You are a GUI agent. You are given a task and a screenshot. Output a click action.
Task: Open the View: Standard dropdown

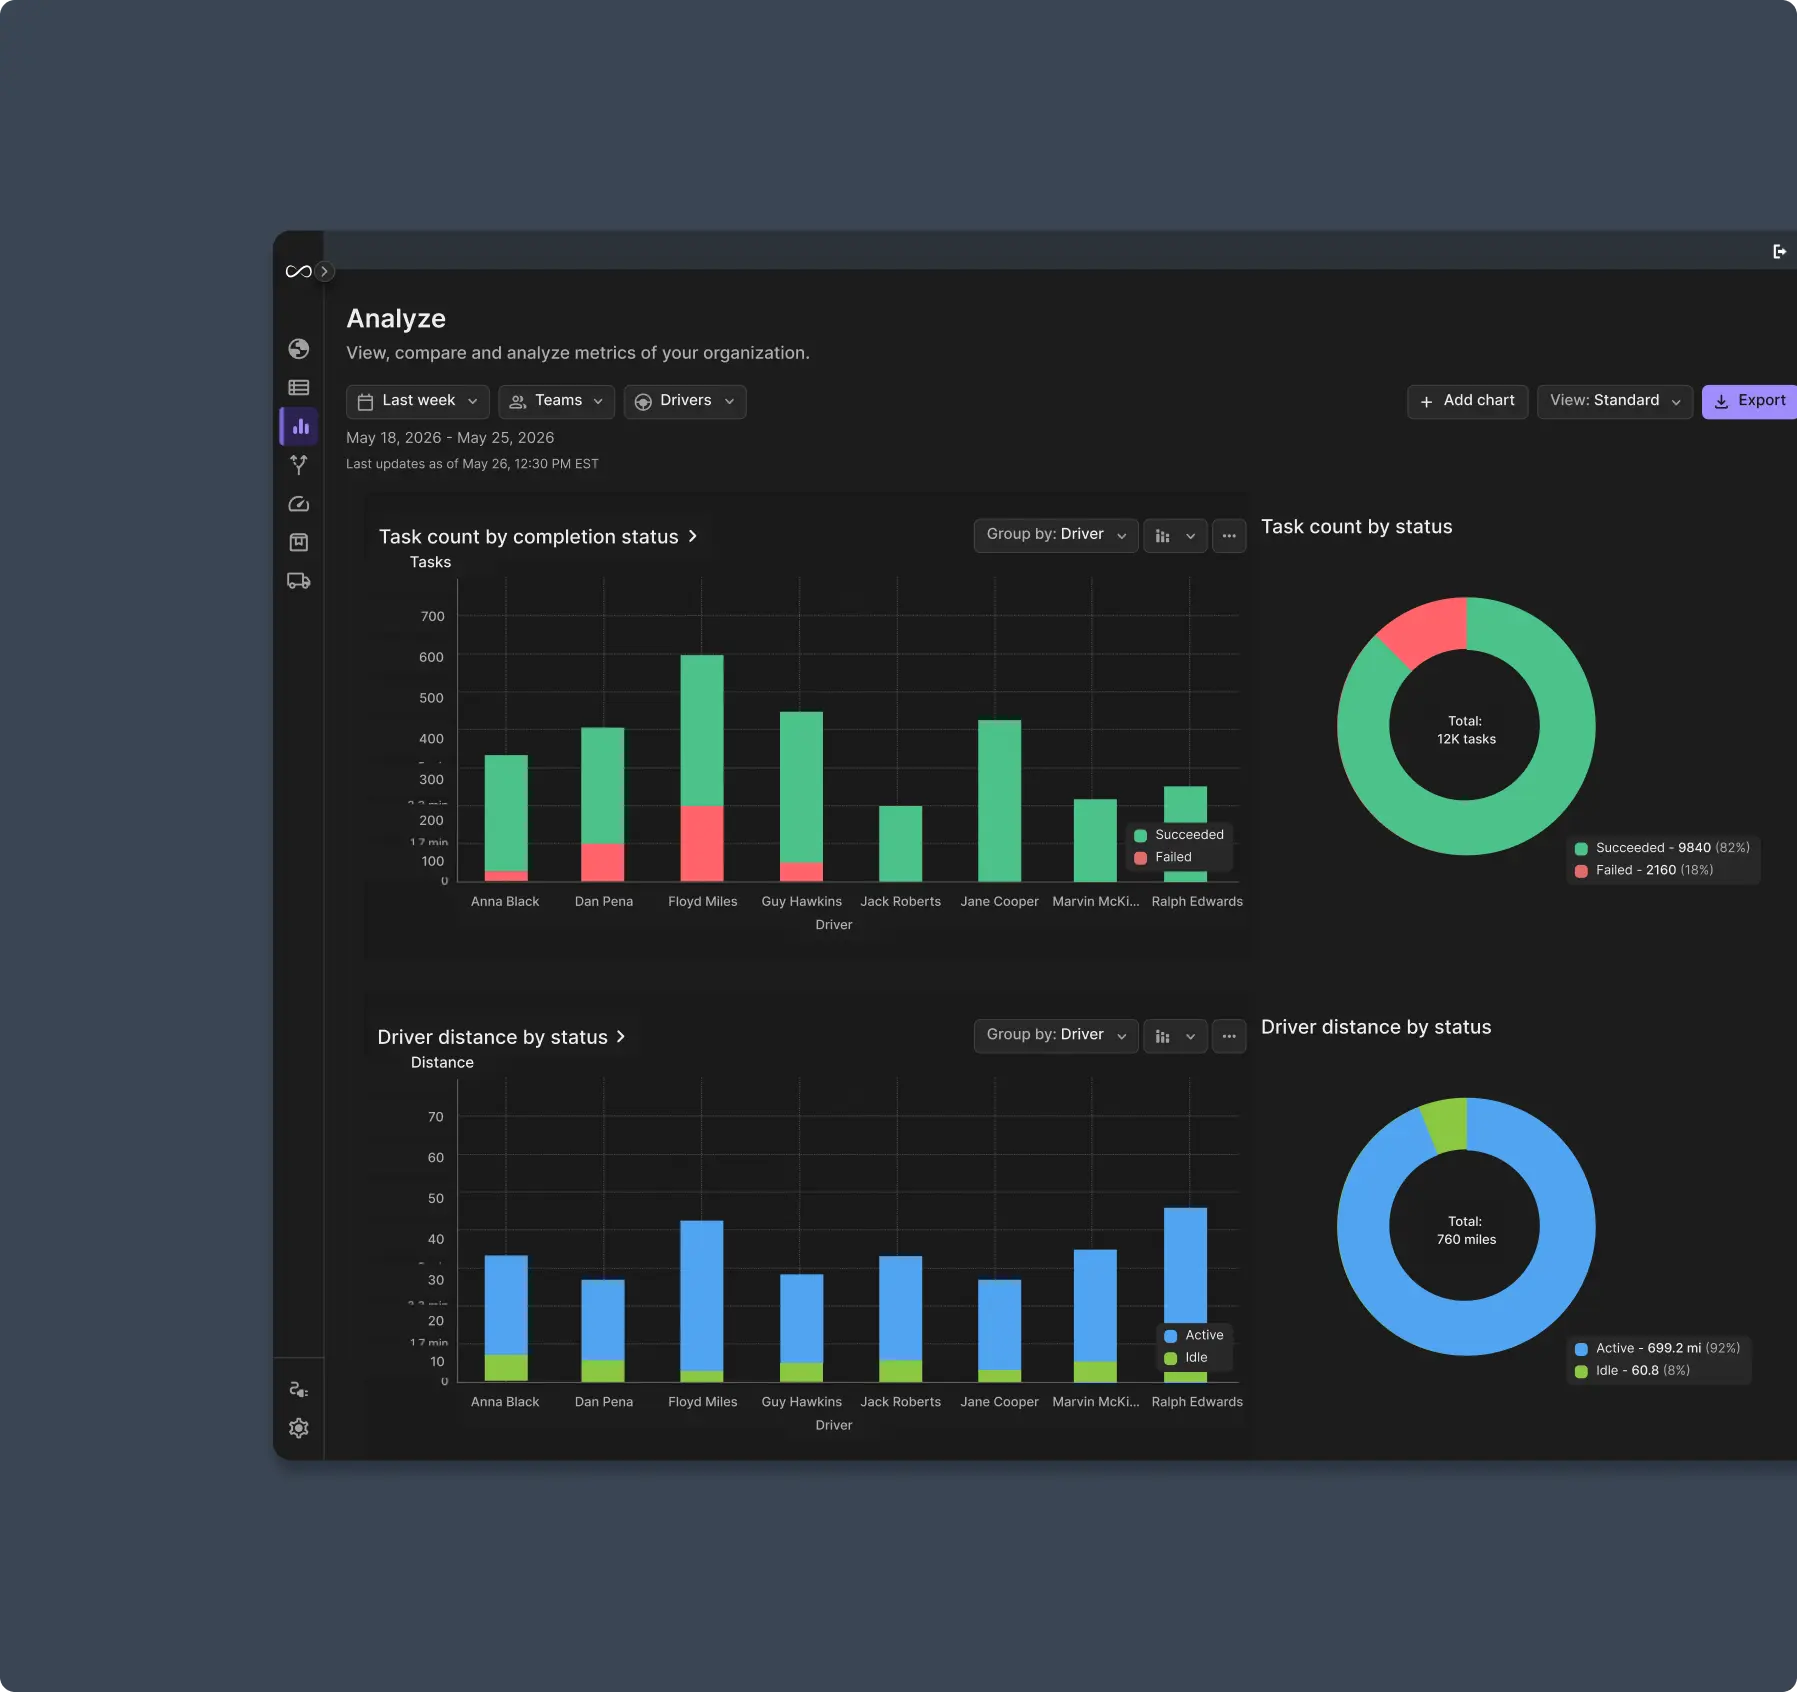[x=1615, y=401]
